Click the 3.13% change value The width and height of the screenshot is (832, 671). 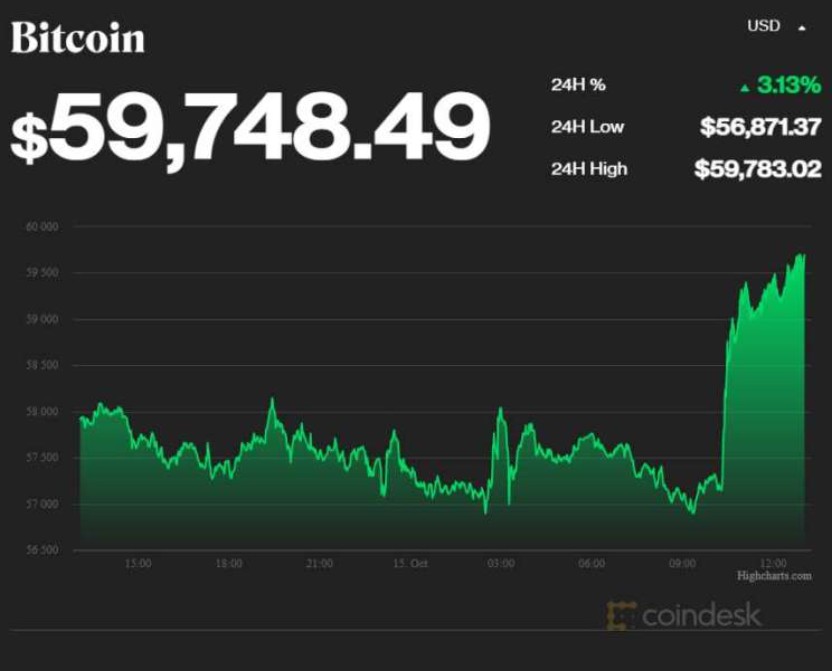pos(788,86)
